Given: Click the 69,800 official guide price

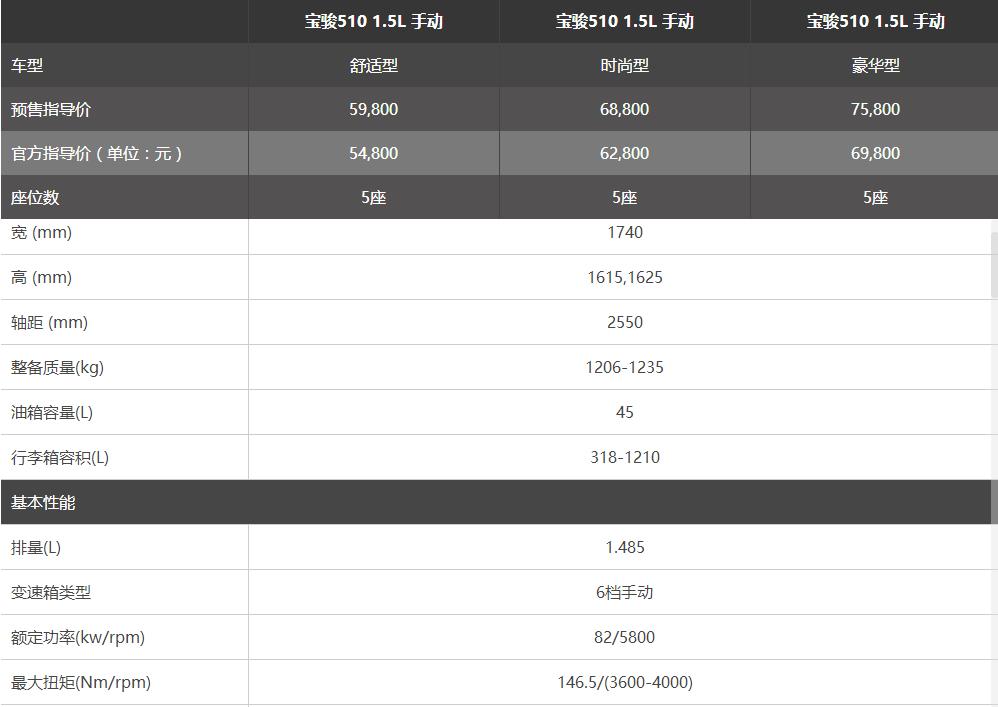Looking at the screenshot, I should tap(875, 153).
